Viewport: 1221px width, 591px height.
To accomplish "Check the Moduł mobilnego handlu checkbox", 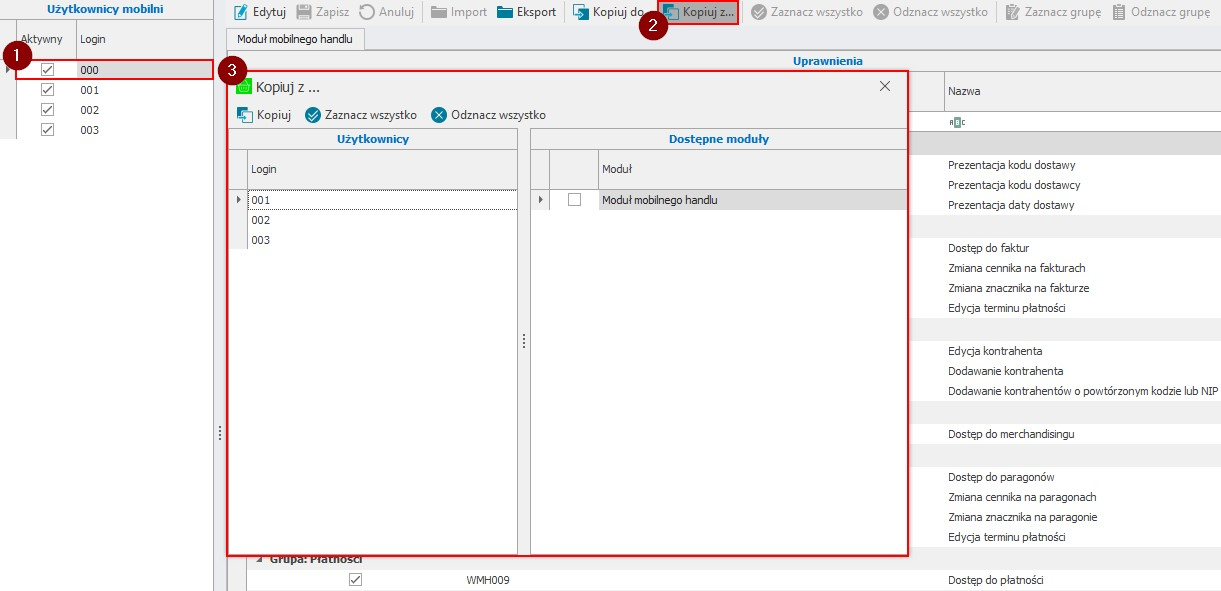I will click(574, 200).
